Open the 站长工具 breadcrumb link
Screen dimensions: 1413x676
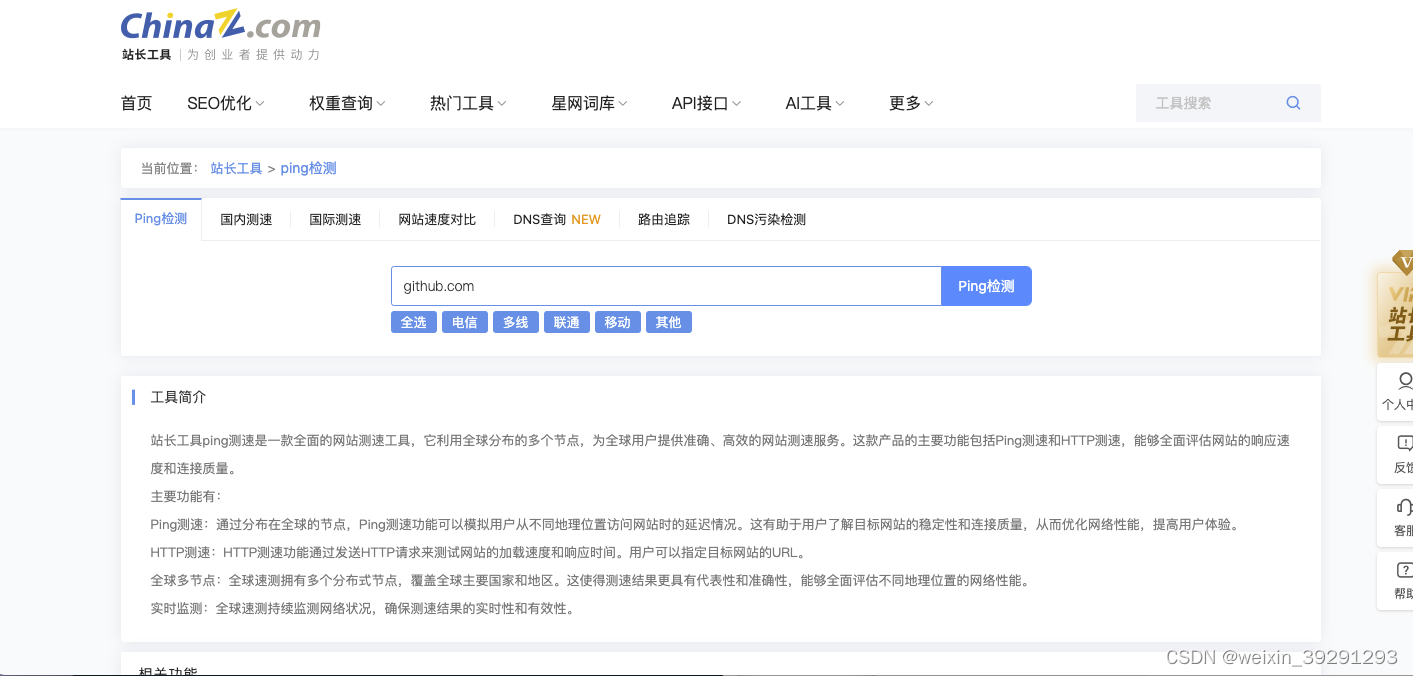click(236, 168)
